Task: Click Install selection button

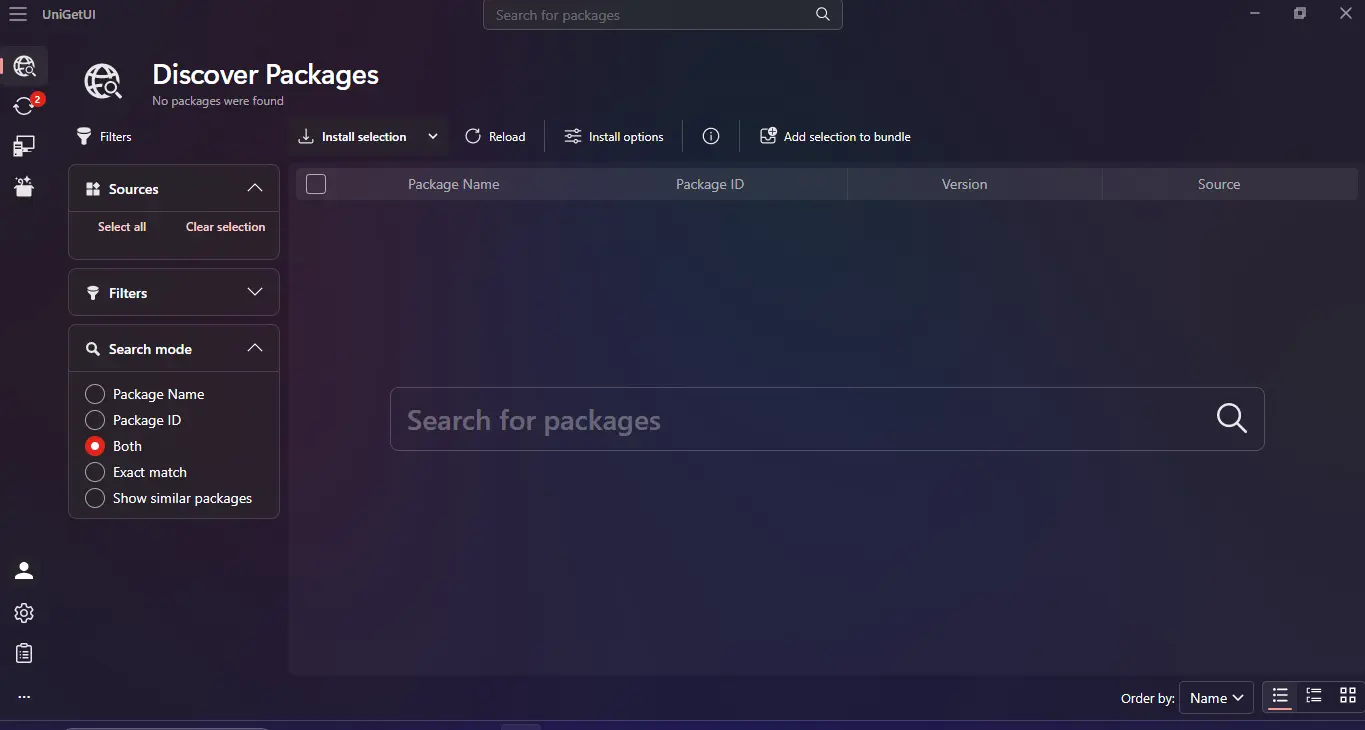Action: click(354, 136)
